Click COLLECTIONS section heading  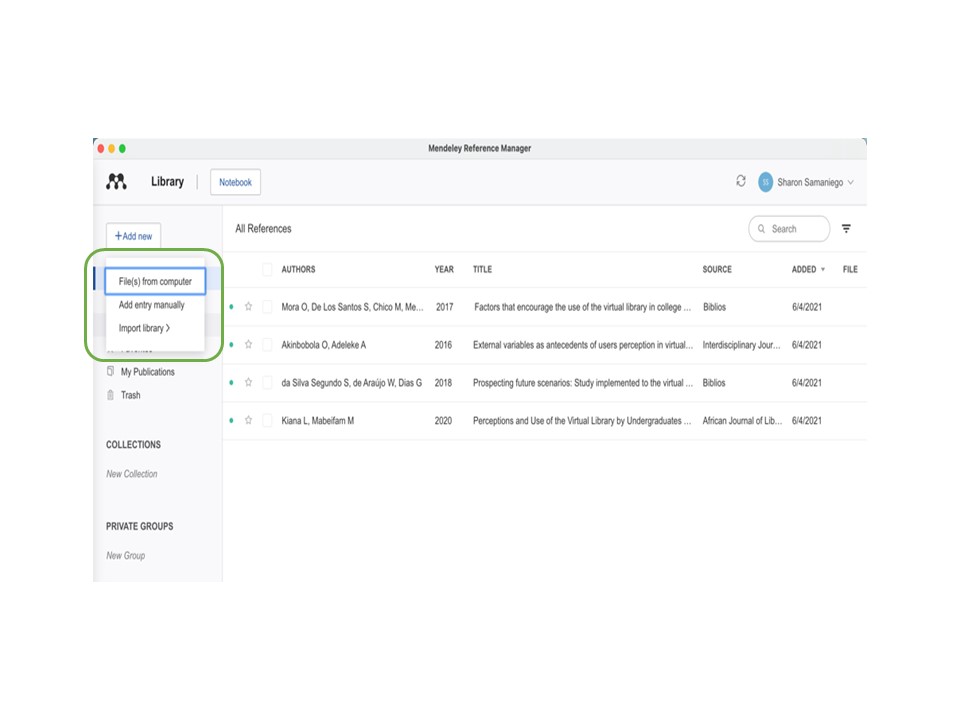click(x=133, y=444)
